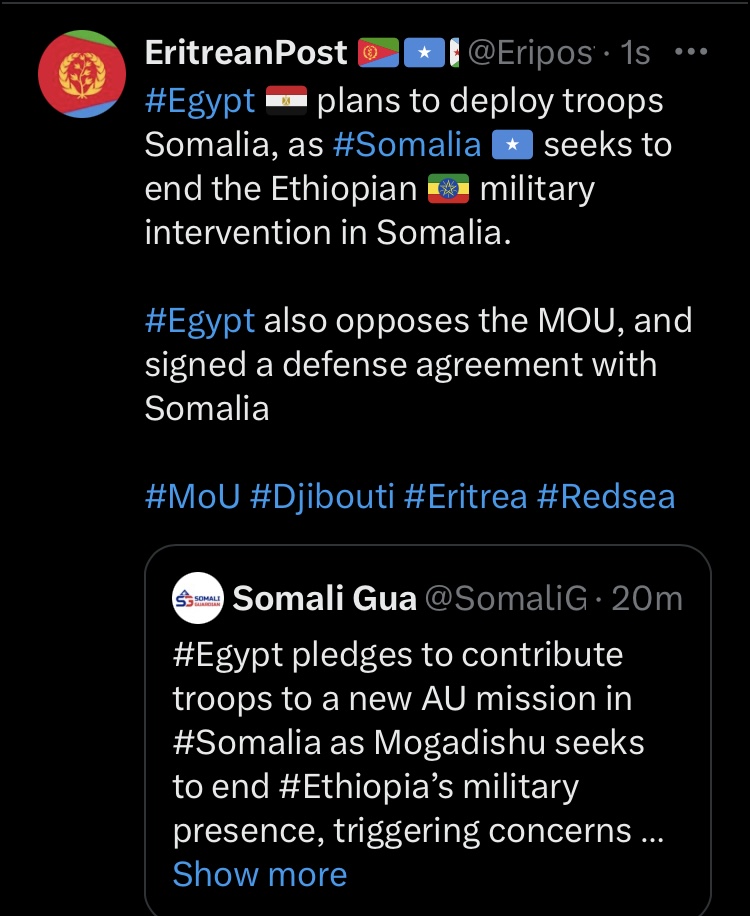
Task: Open the second #Egypt hashtag
Action: [x=200, y=321]
